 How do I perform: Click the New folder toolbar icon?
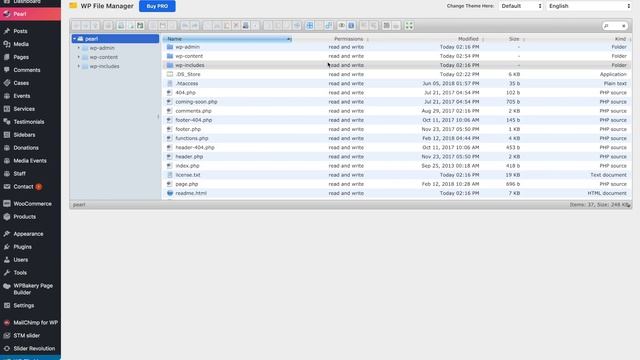point(121,25)
